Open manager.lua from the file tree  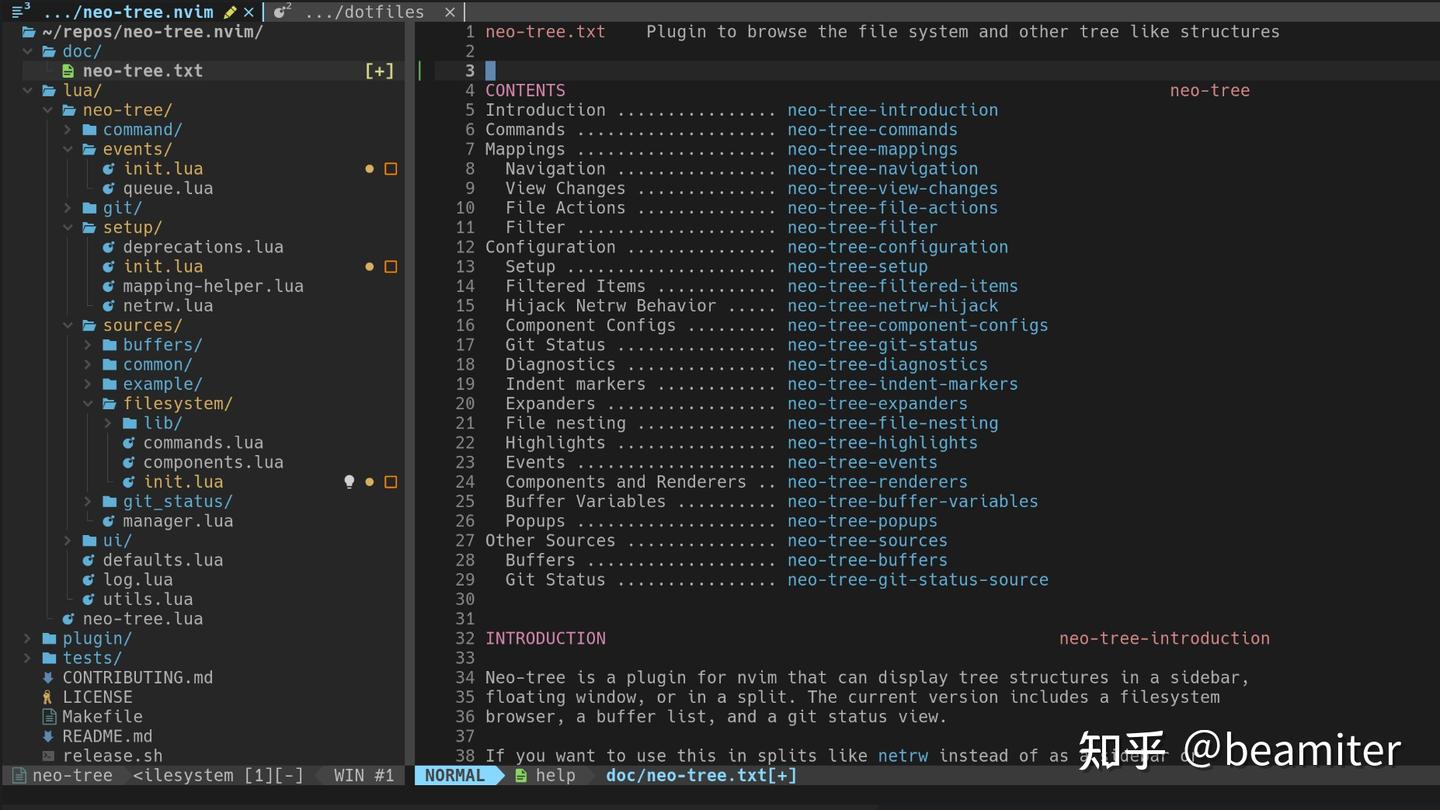[178, 521]
